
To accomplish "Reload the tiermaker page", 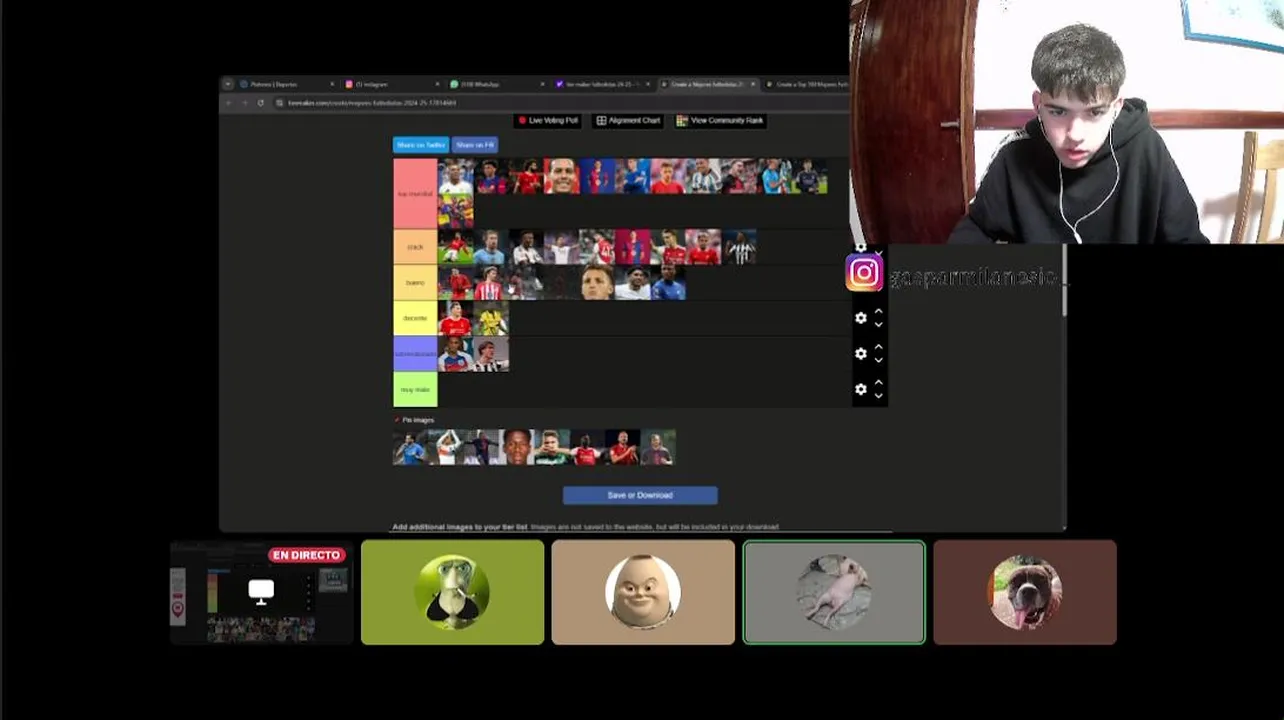I will click(260, 103).
